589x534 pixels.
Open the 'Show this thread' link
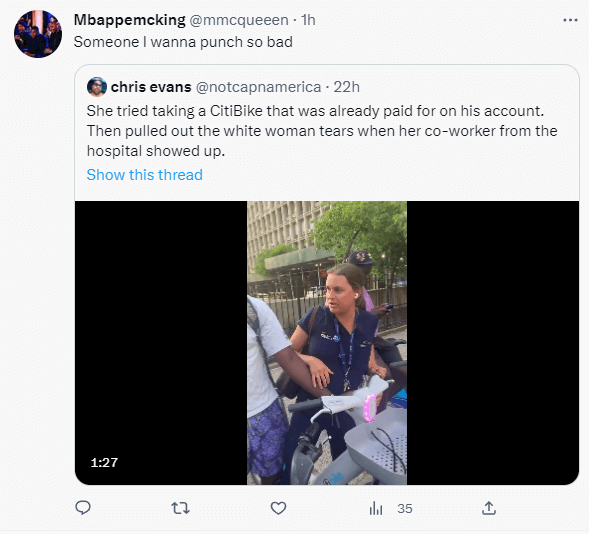[145, 175]
